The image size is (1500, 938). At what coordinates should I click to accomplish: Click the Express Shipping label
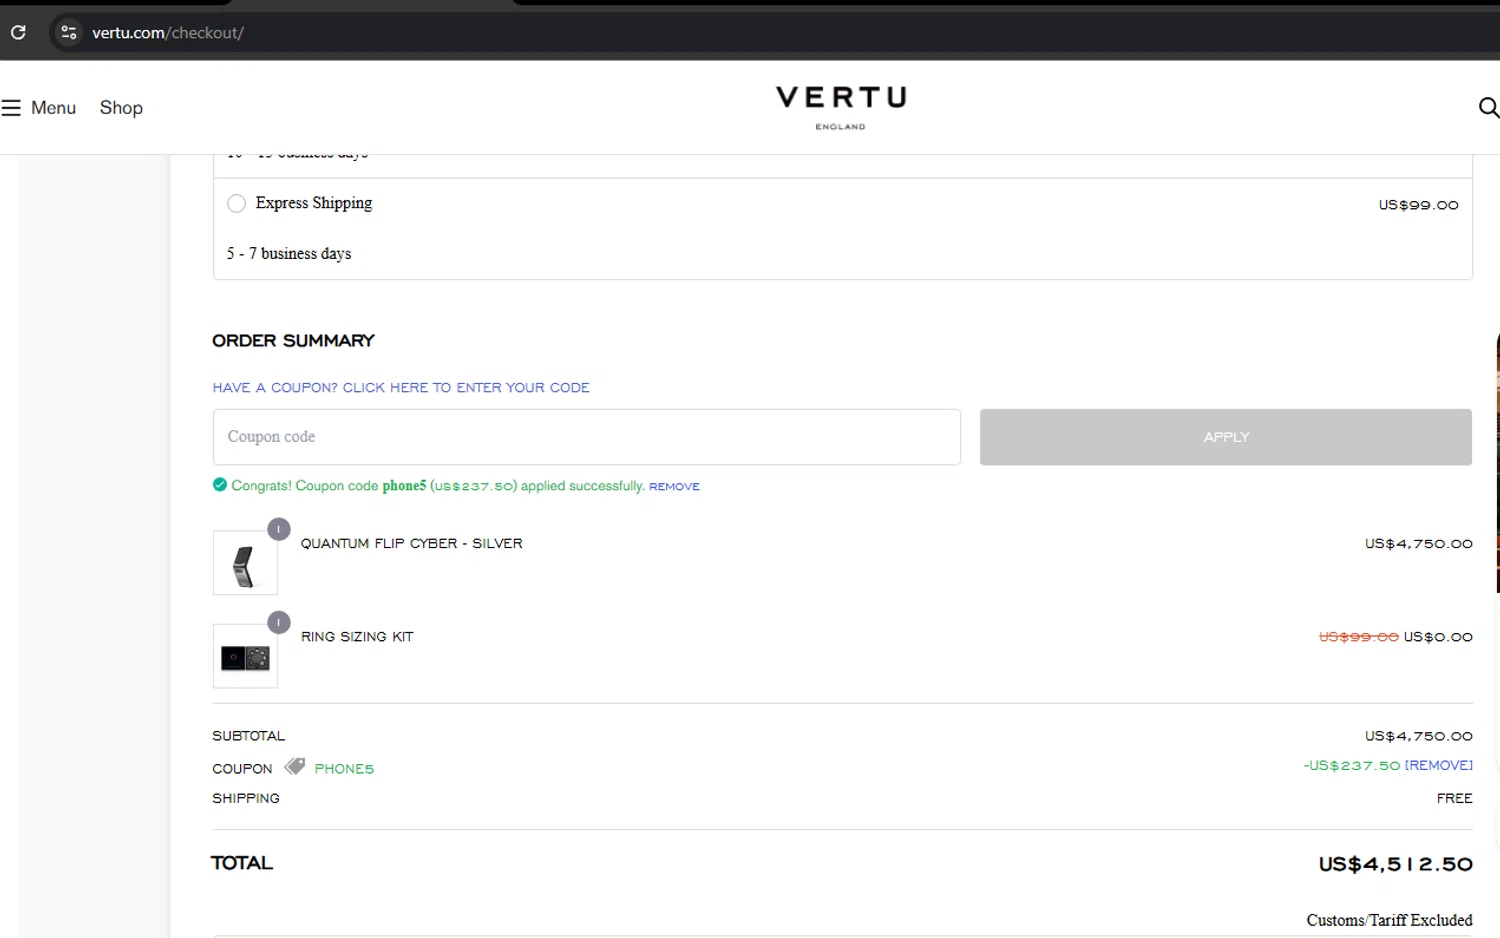314,203
